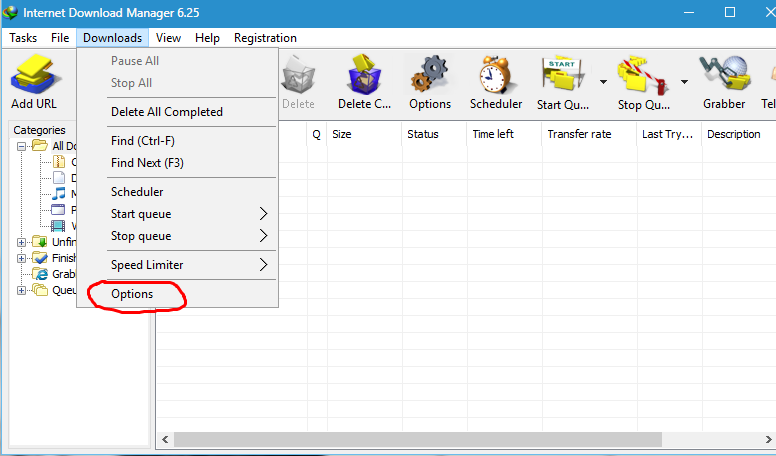
Task: Click the horizontal scrollbar left arrow
Action: coord(165,439)
